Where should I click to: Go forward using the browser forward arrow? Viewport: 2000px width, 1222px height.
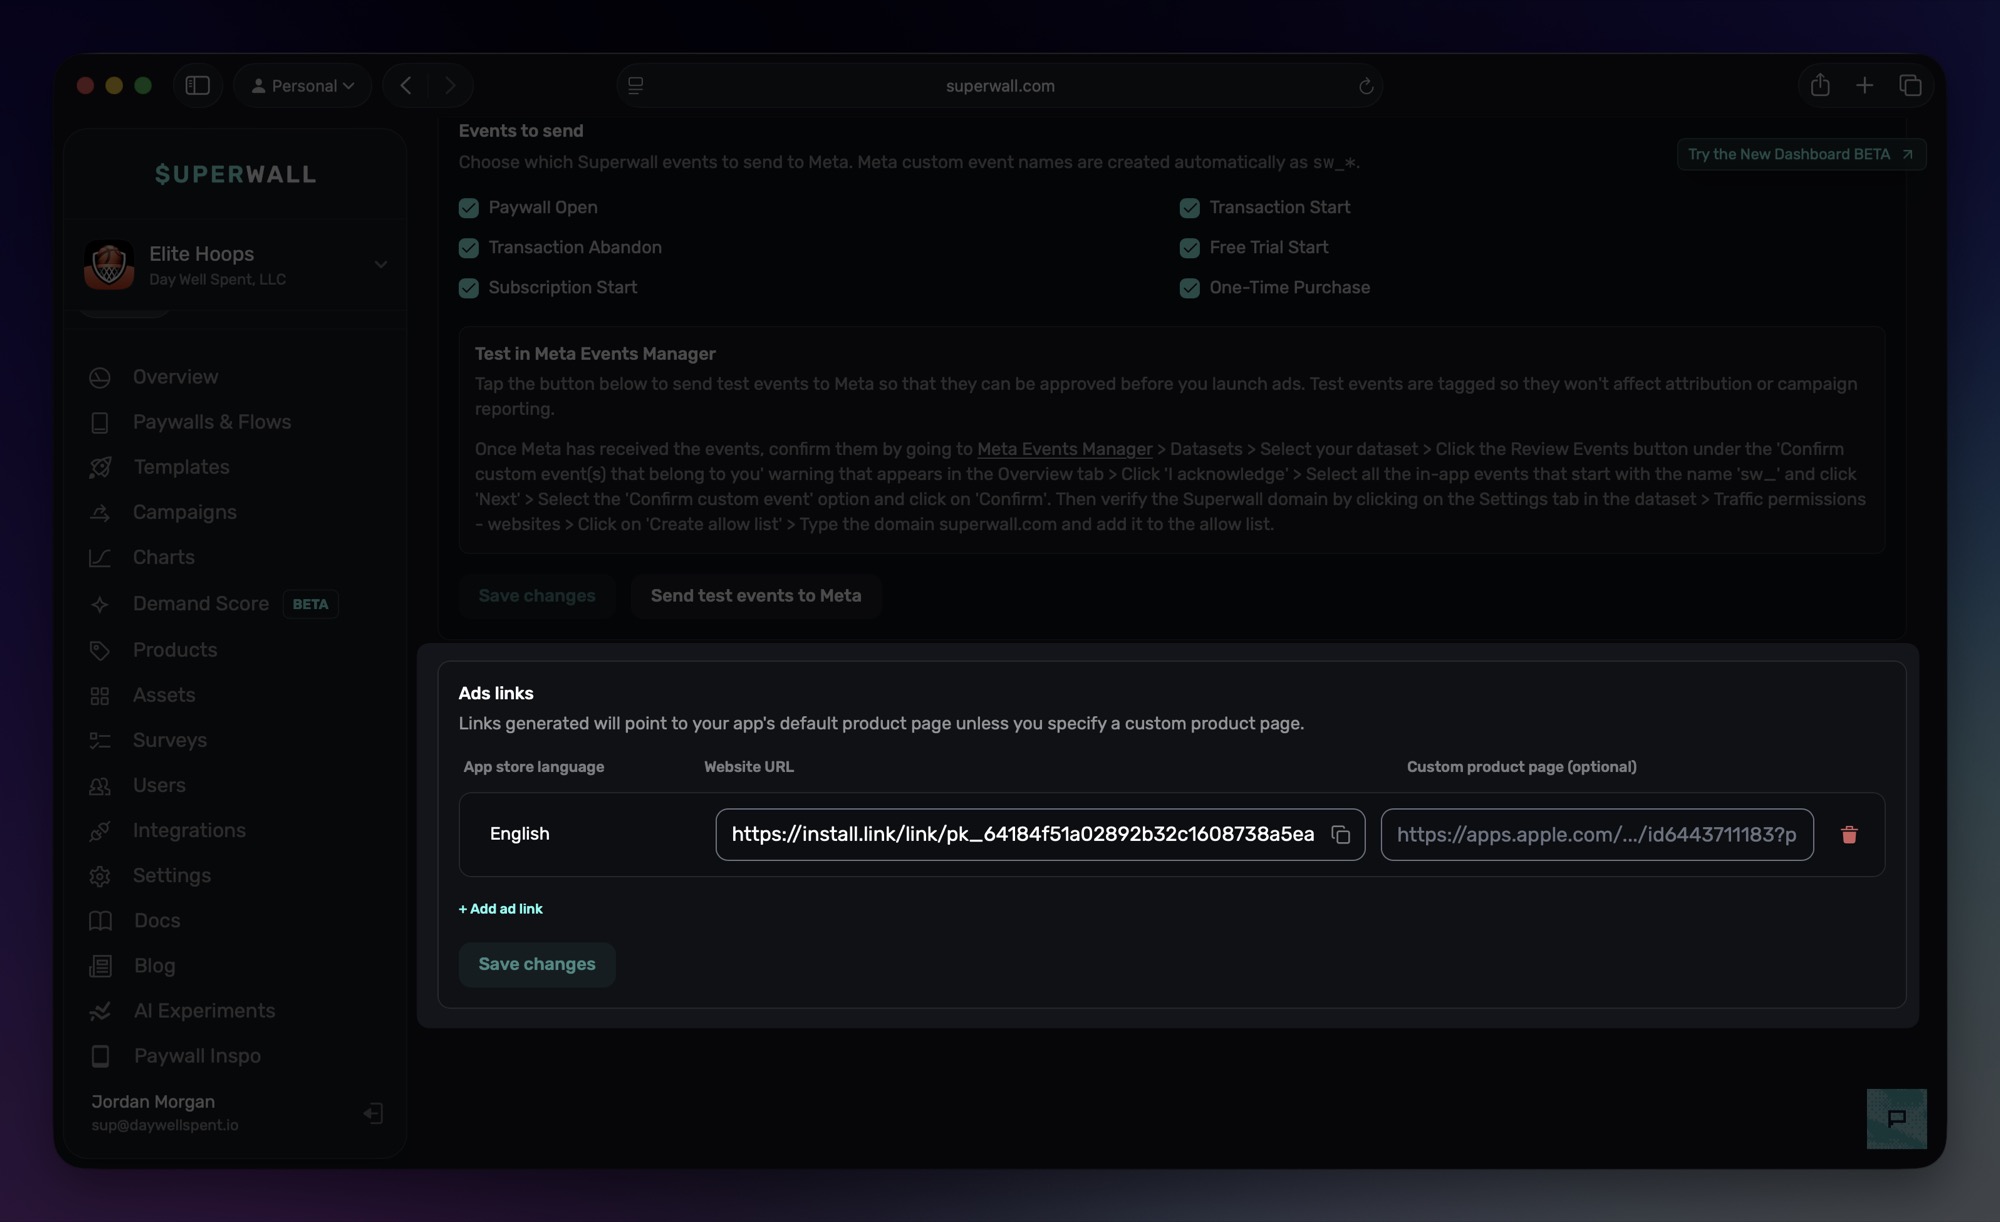pyautogui.click(x=450, y=86)
